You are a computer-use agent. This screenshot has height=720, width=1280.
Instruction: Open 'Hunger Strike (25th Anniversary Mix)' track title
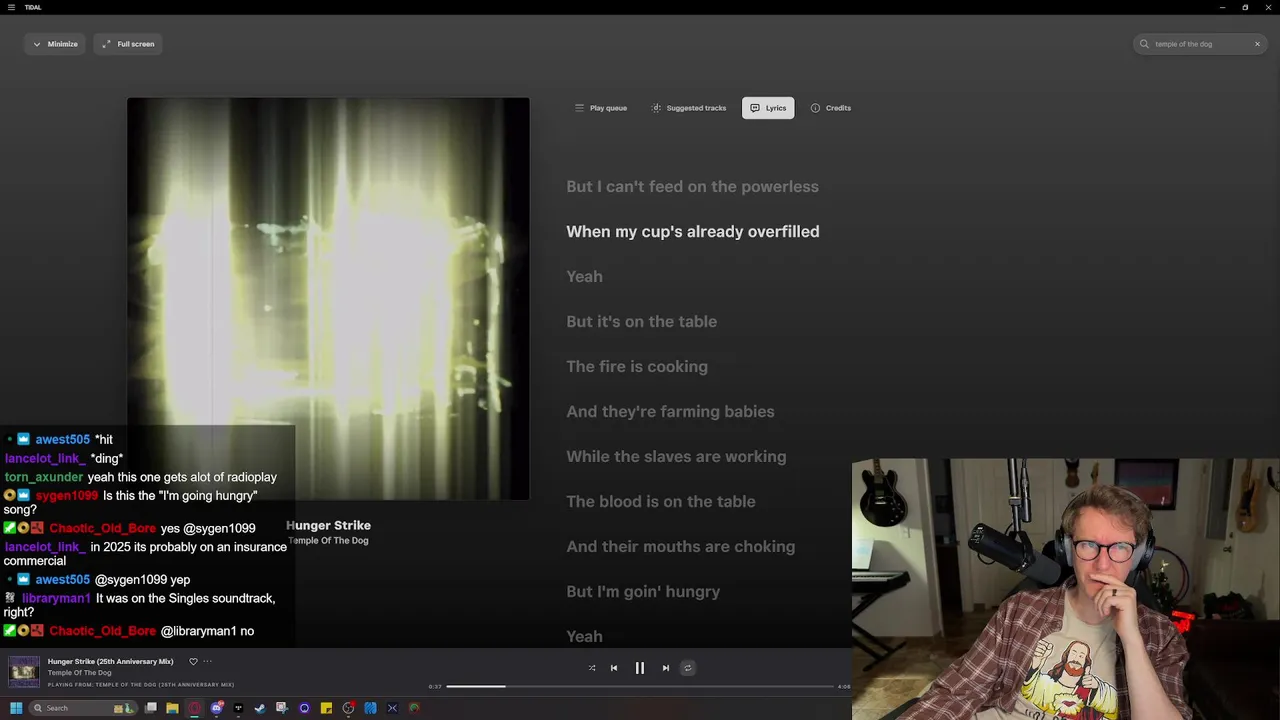tap(110, 661)
